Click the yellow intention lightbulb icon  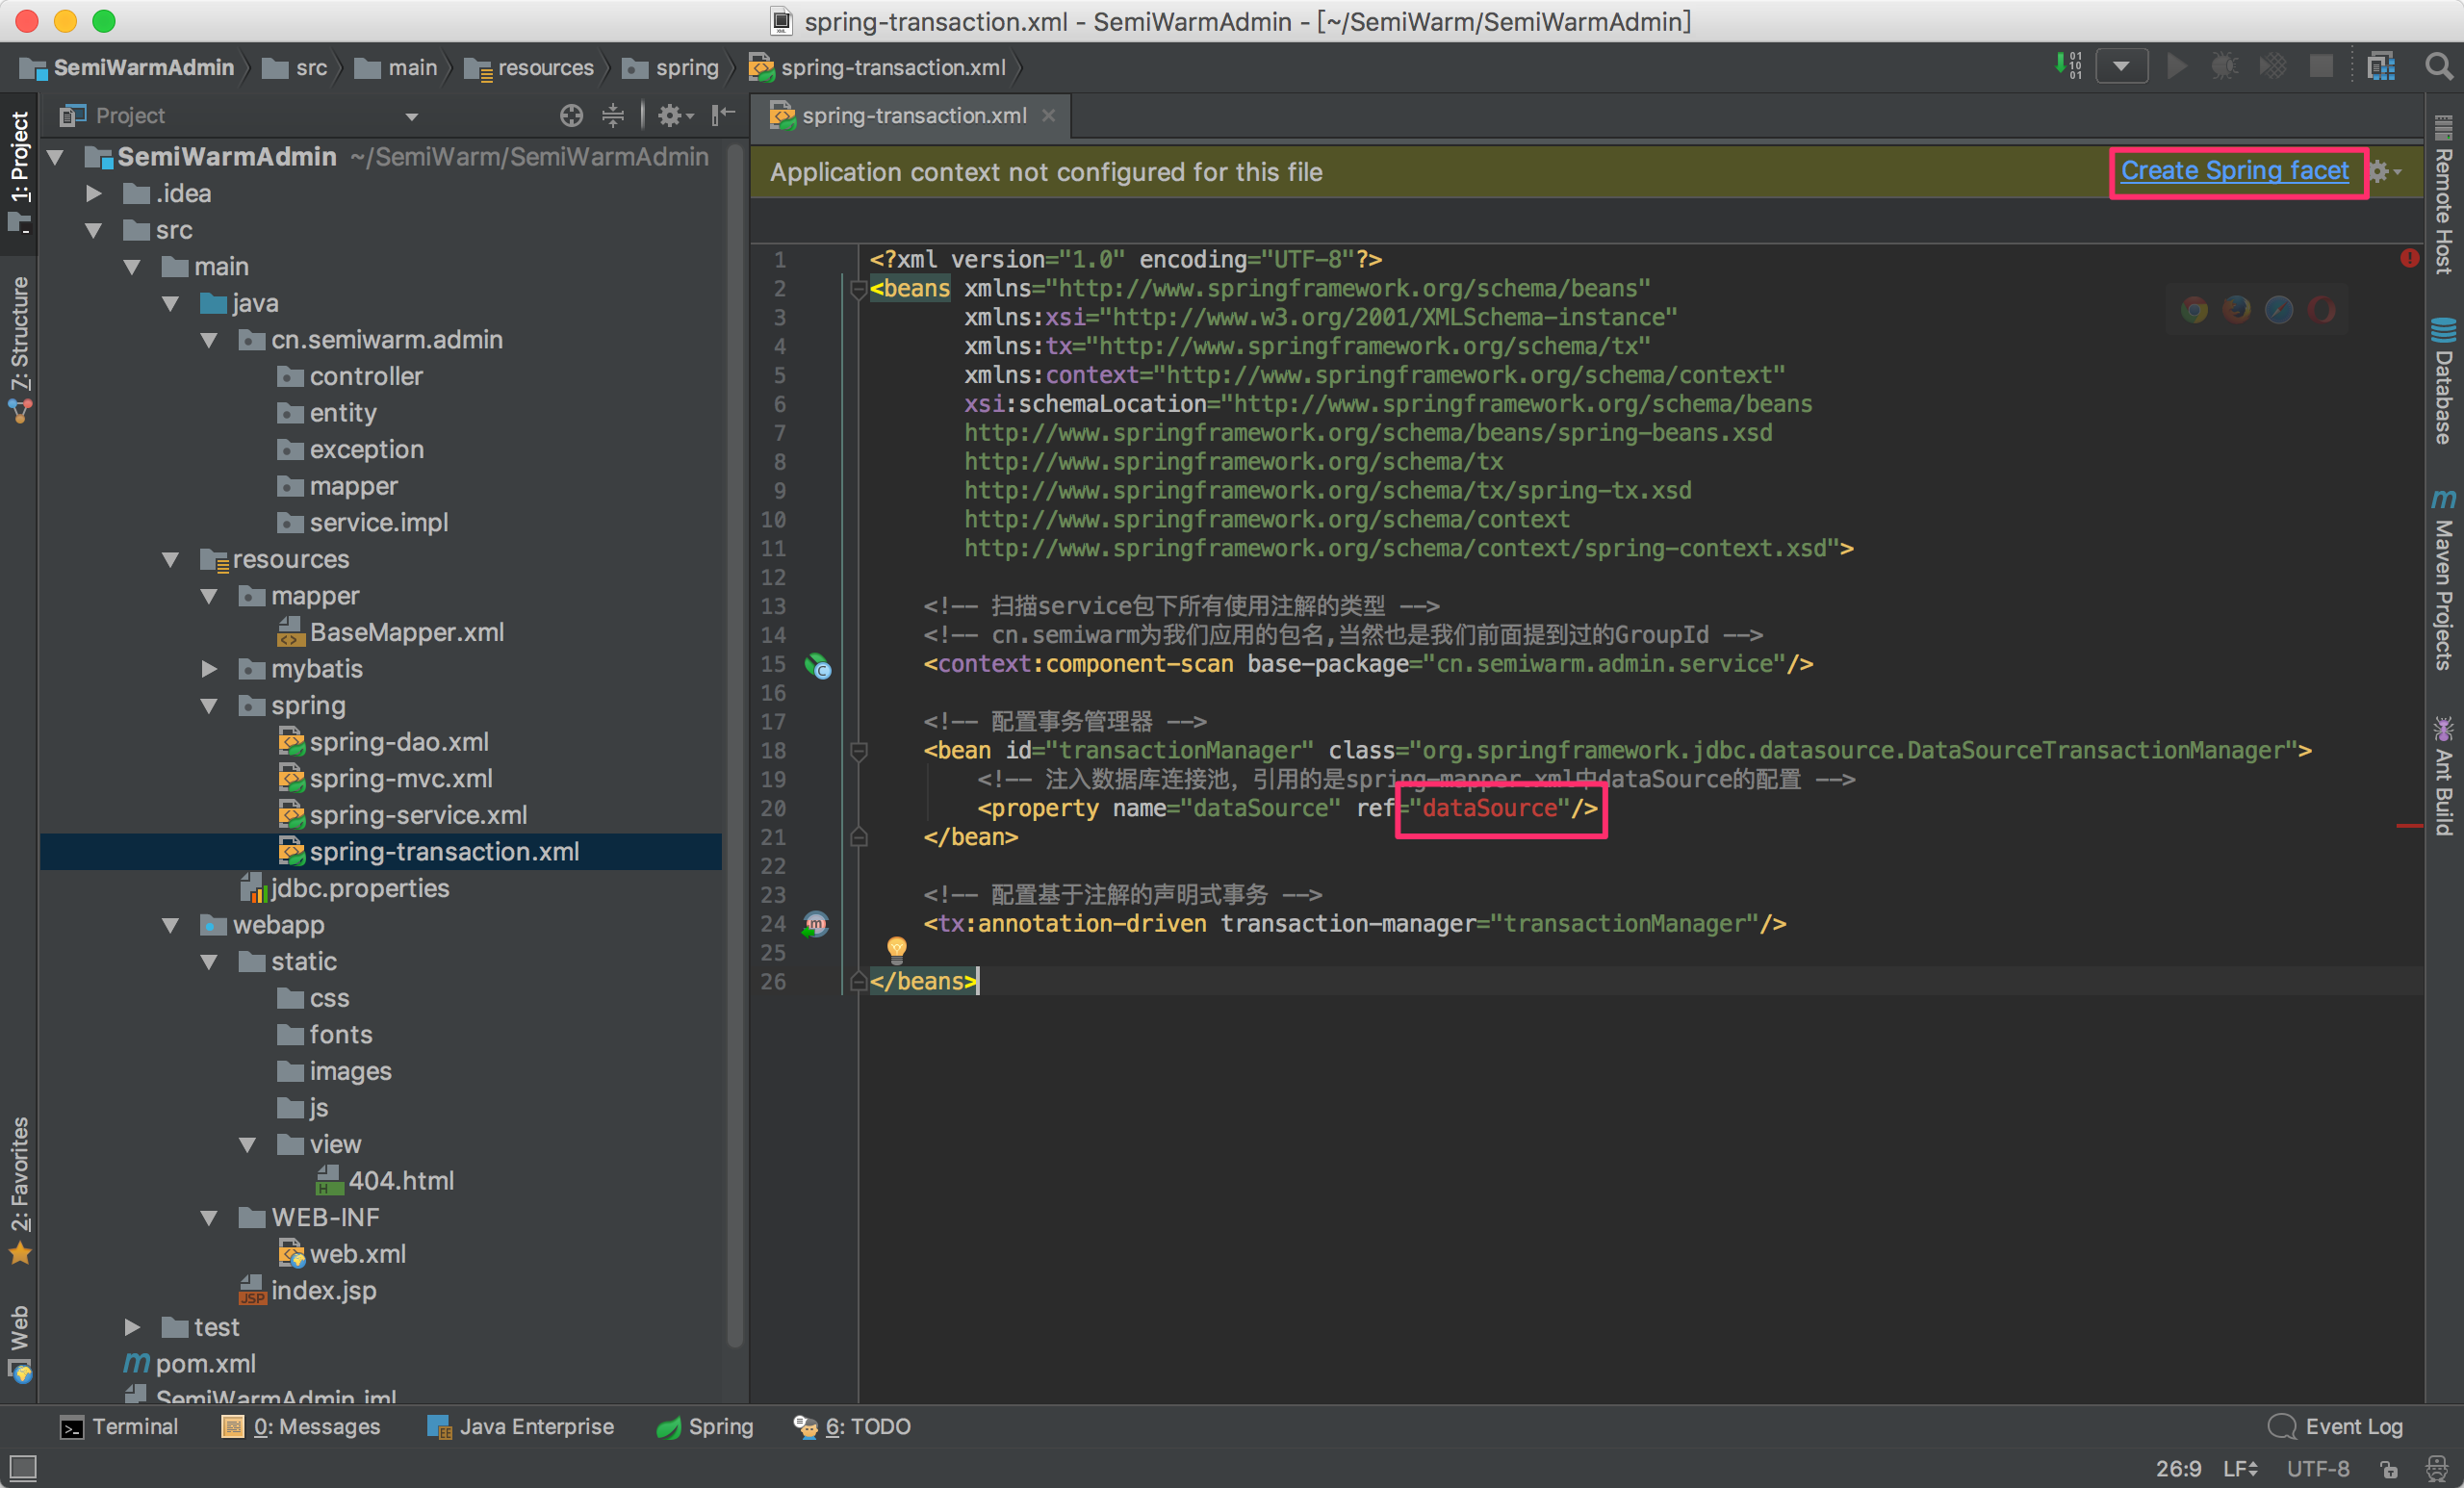click(897, 948)
